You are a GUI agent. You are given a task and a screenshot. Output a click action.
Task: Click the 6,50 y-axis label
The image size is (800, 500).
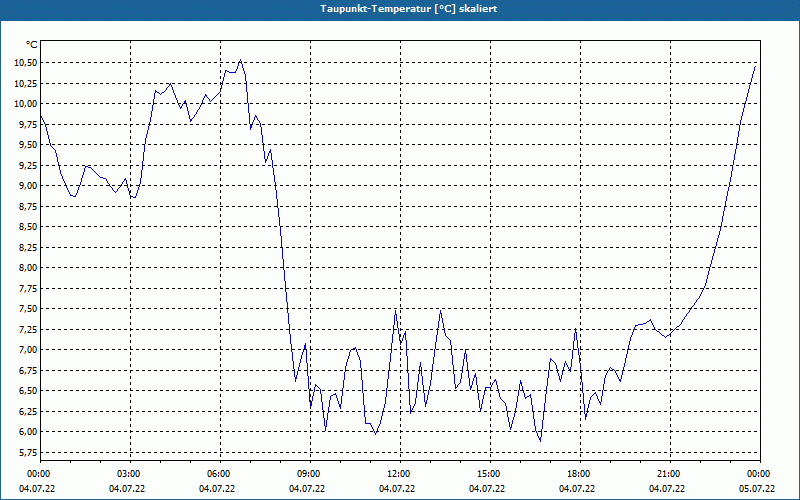pyautogui.click(x=28, y=391)
